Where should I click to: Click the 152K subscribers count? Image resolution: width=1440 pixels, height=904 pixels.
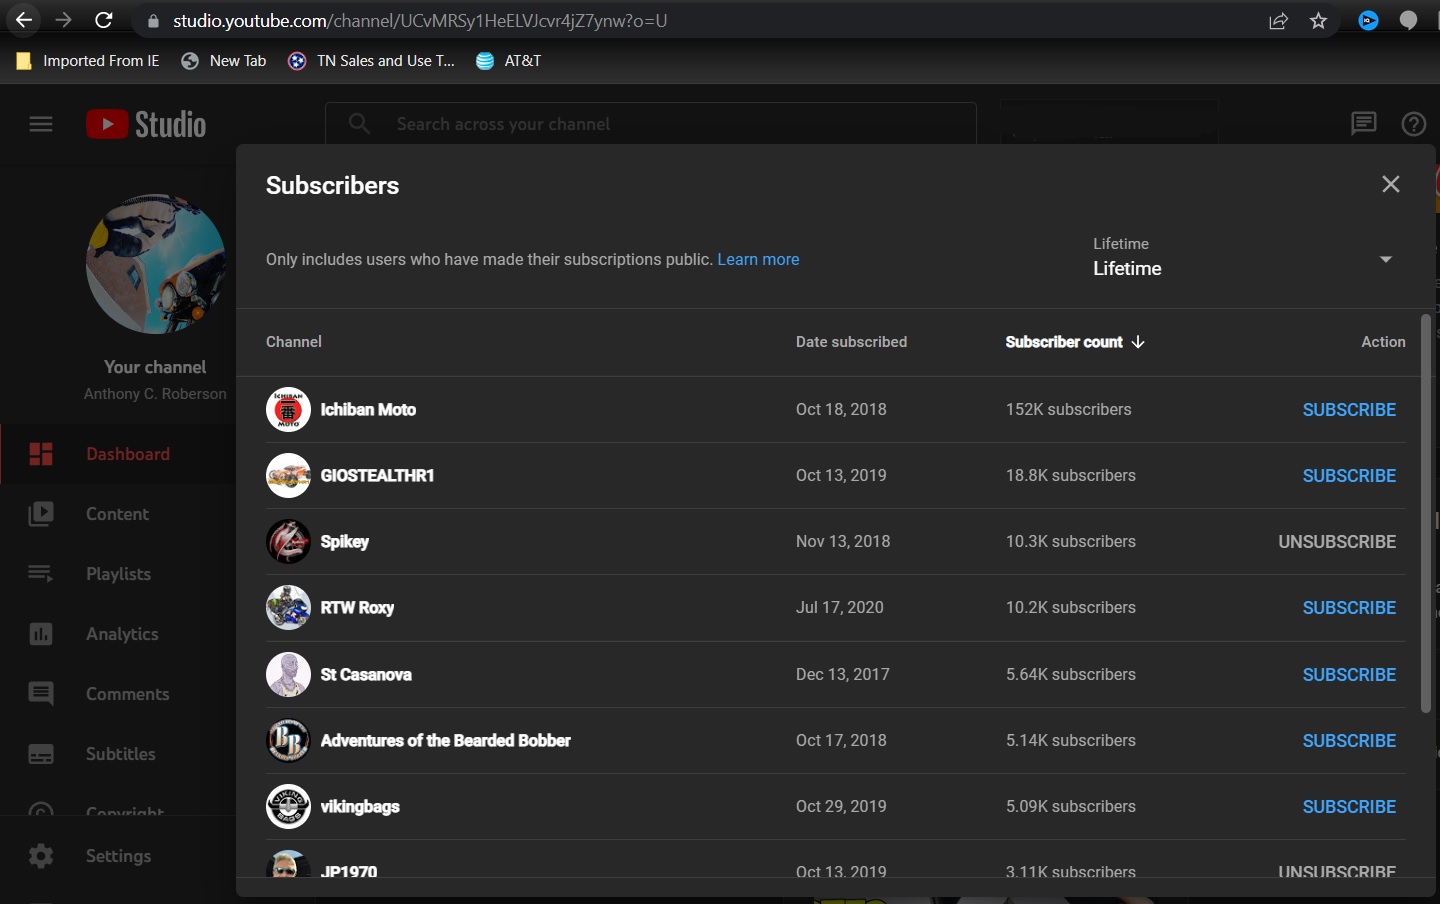pos(1069,410)
